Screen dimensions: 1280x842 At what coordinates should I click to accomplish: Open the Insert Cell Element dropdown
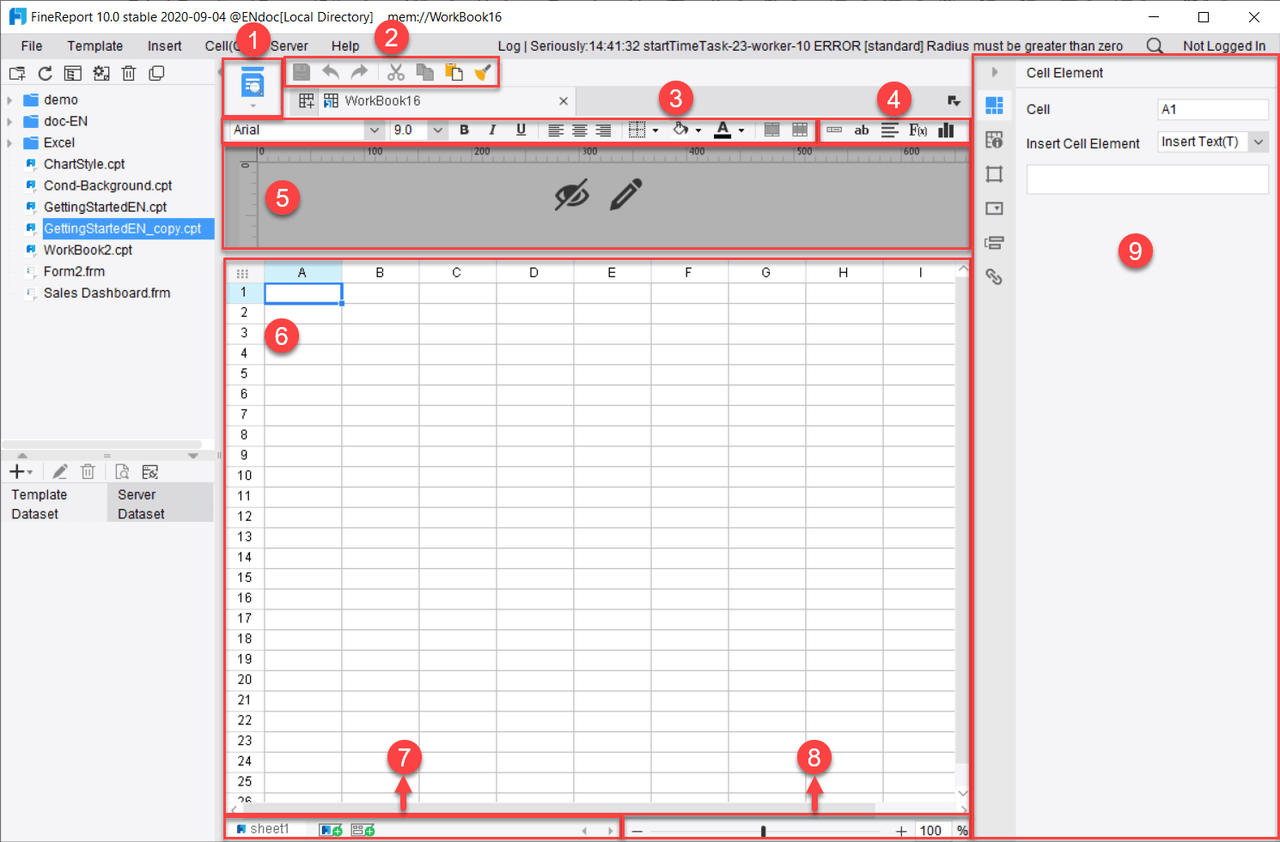click(1258, 143)
